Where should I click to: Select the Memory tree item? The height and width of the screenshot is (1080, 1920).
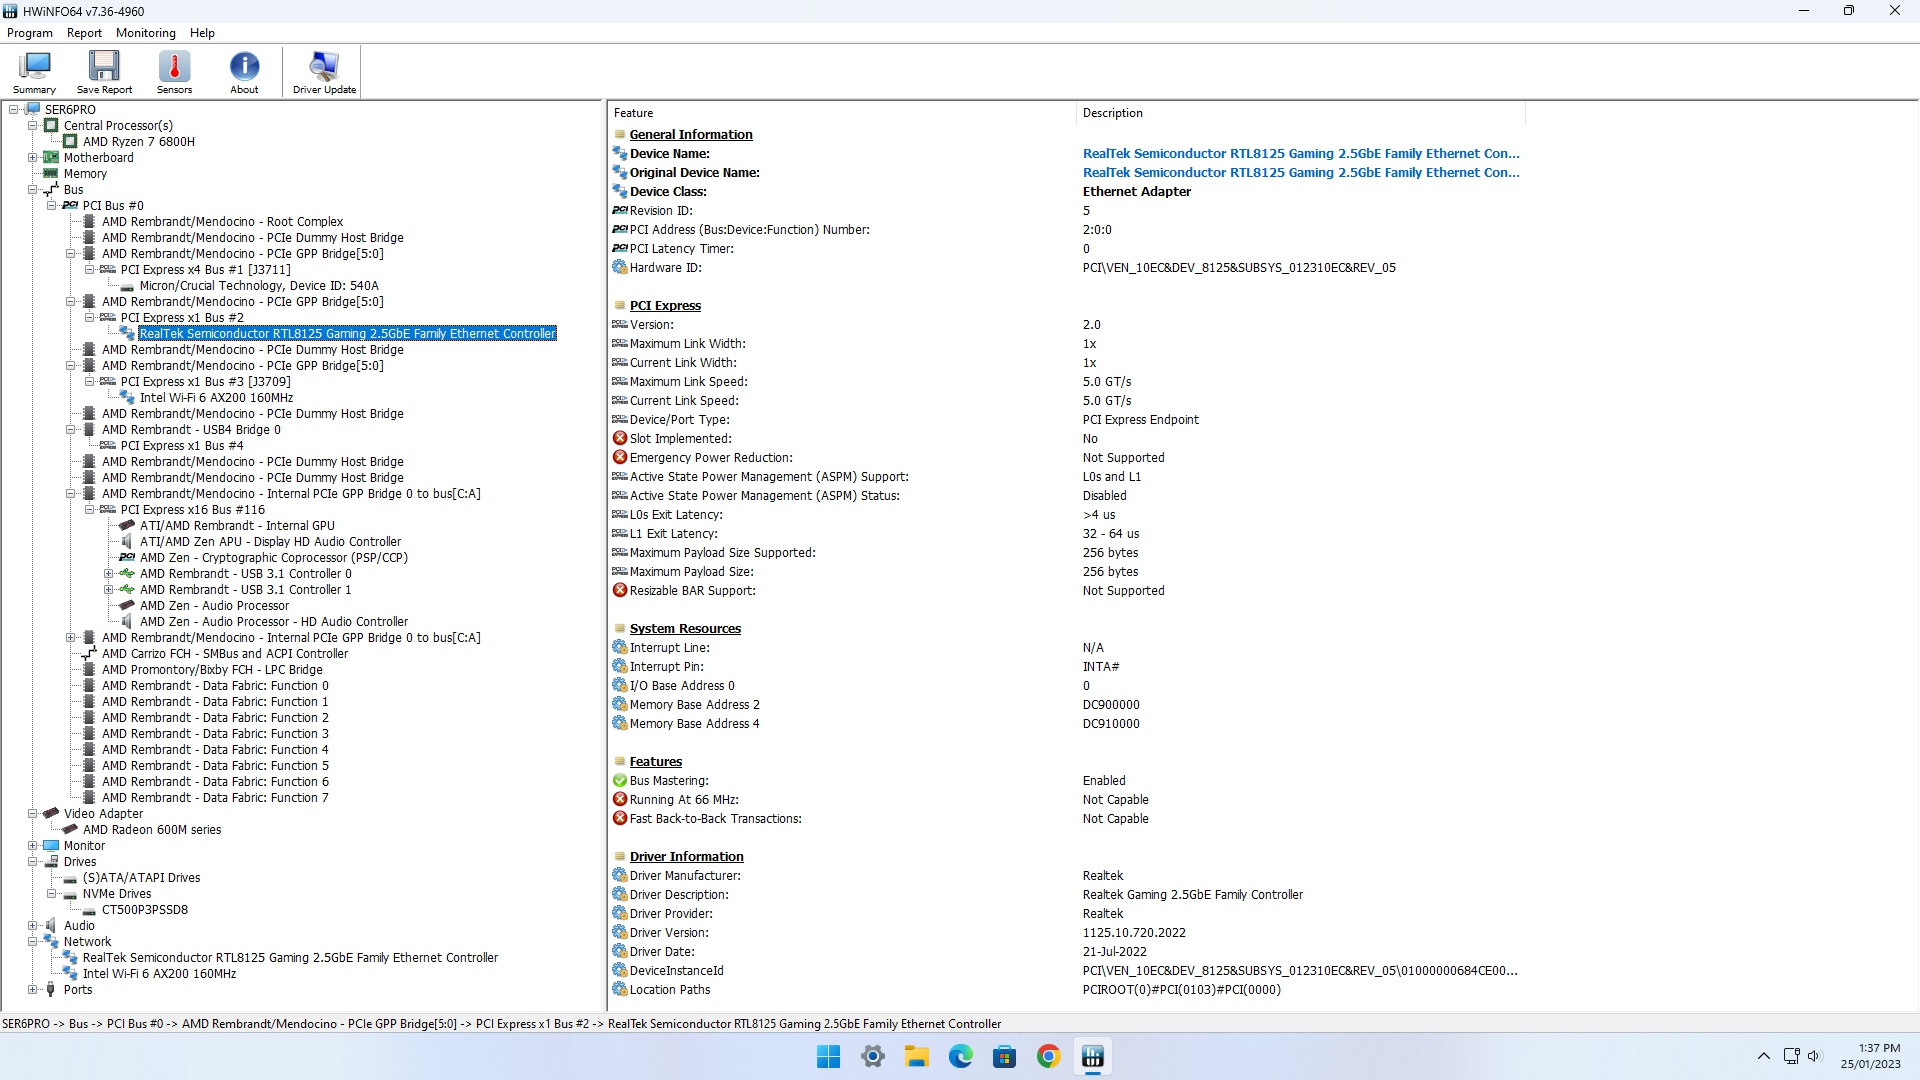tap(85, 174)
